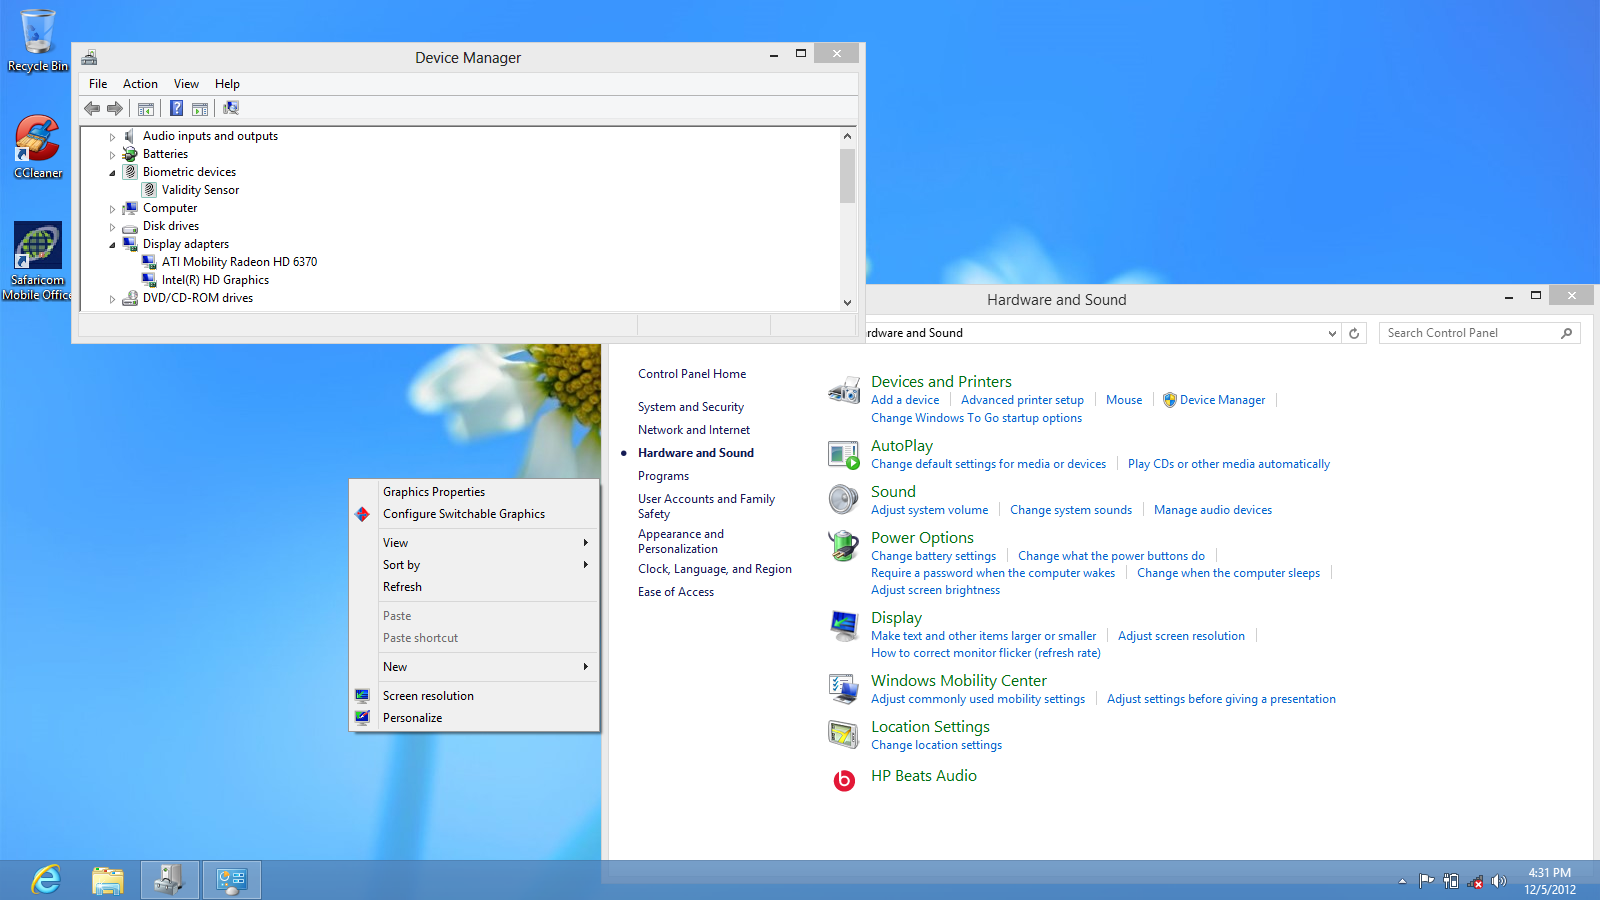Choose Screen resolution from the context menu
The height and width of the screenshot is (900, 1600).
pos(428,696)
